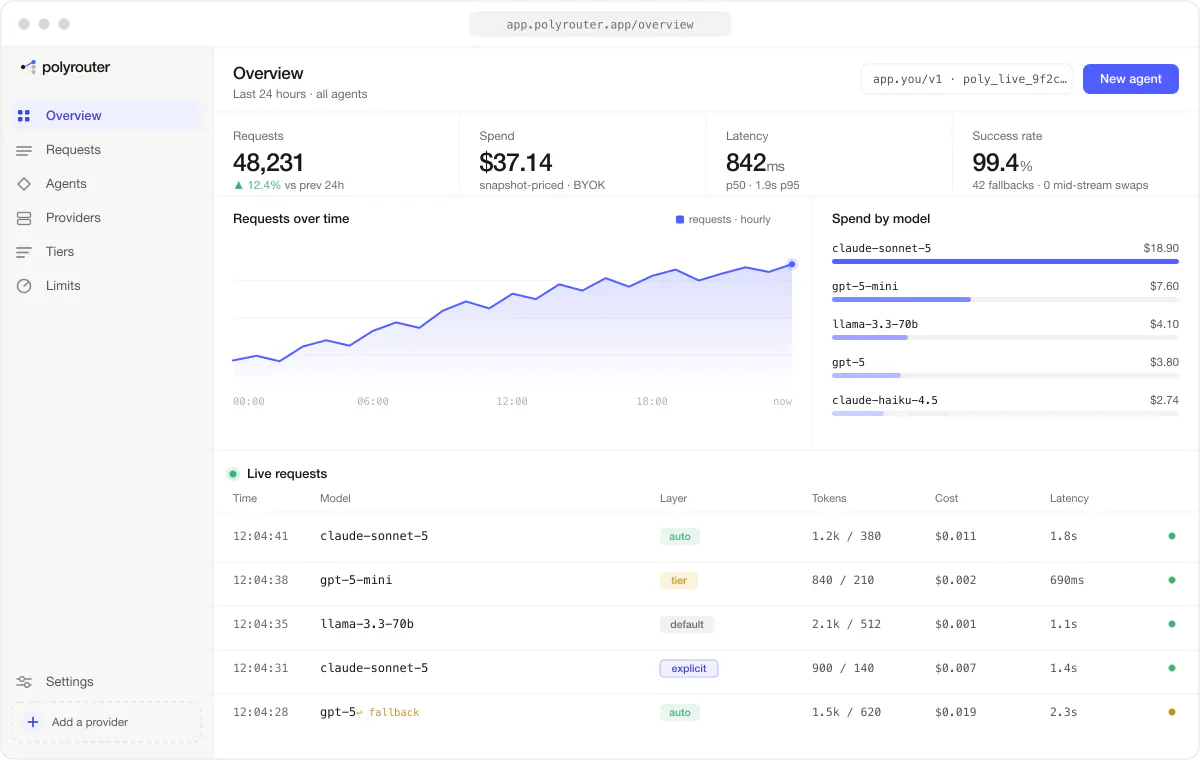Select Tiers in the sidebar
The height and width of the screenshot is (760, 1200).
(x=106, y=252)
